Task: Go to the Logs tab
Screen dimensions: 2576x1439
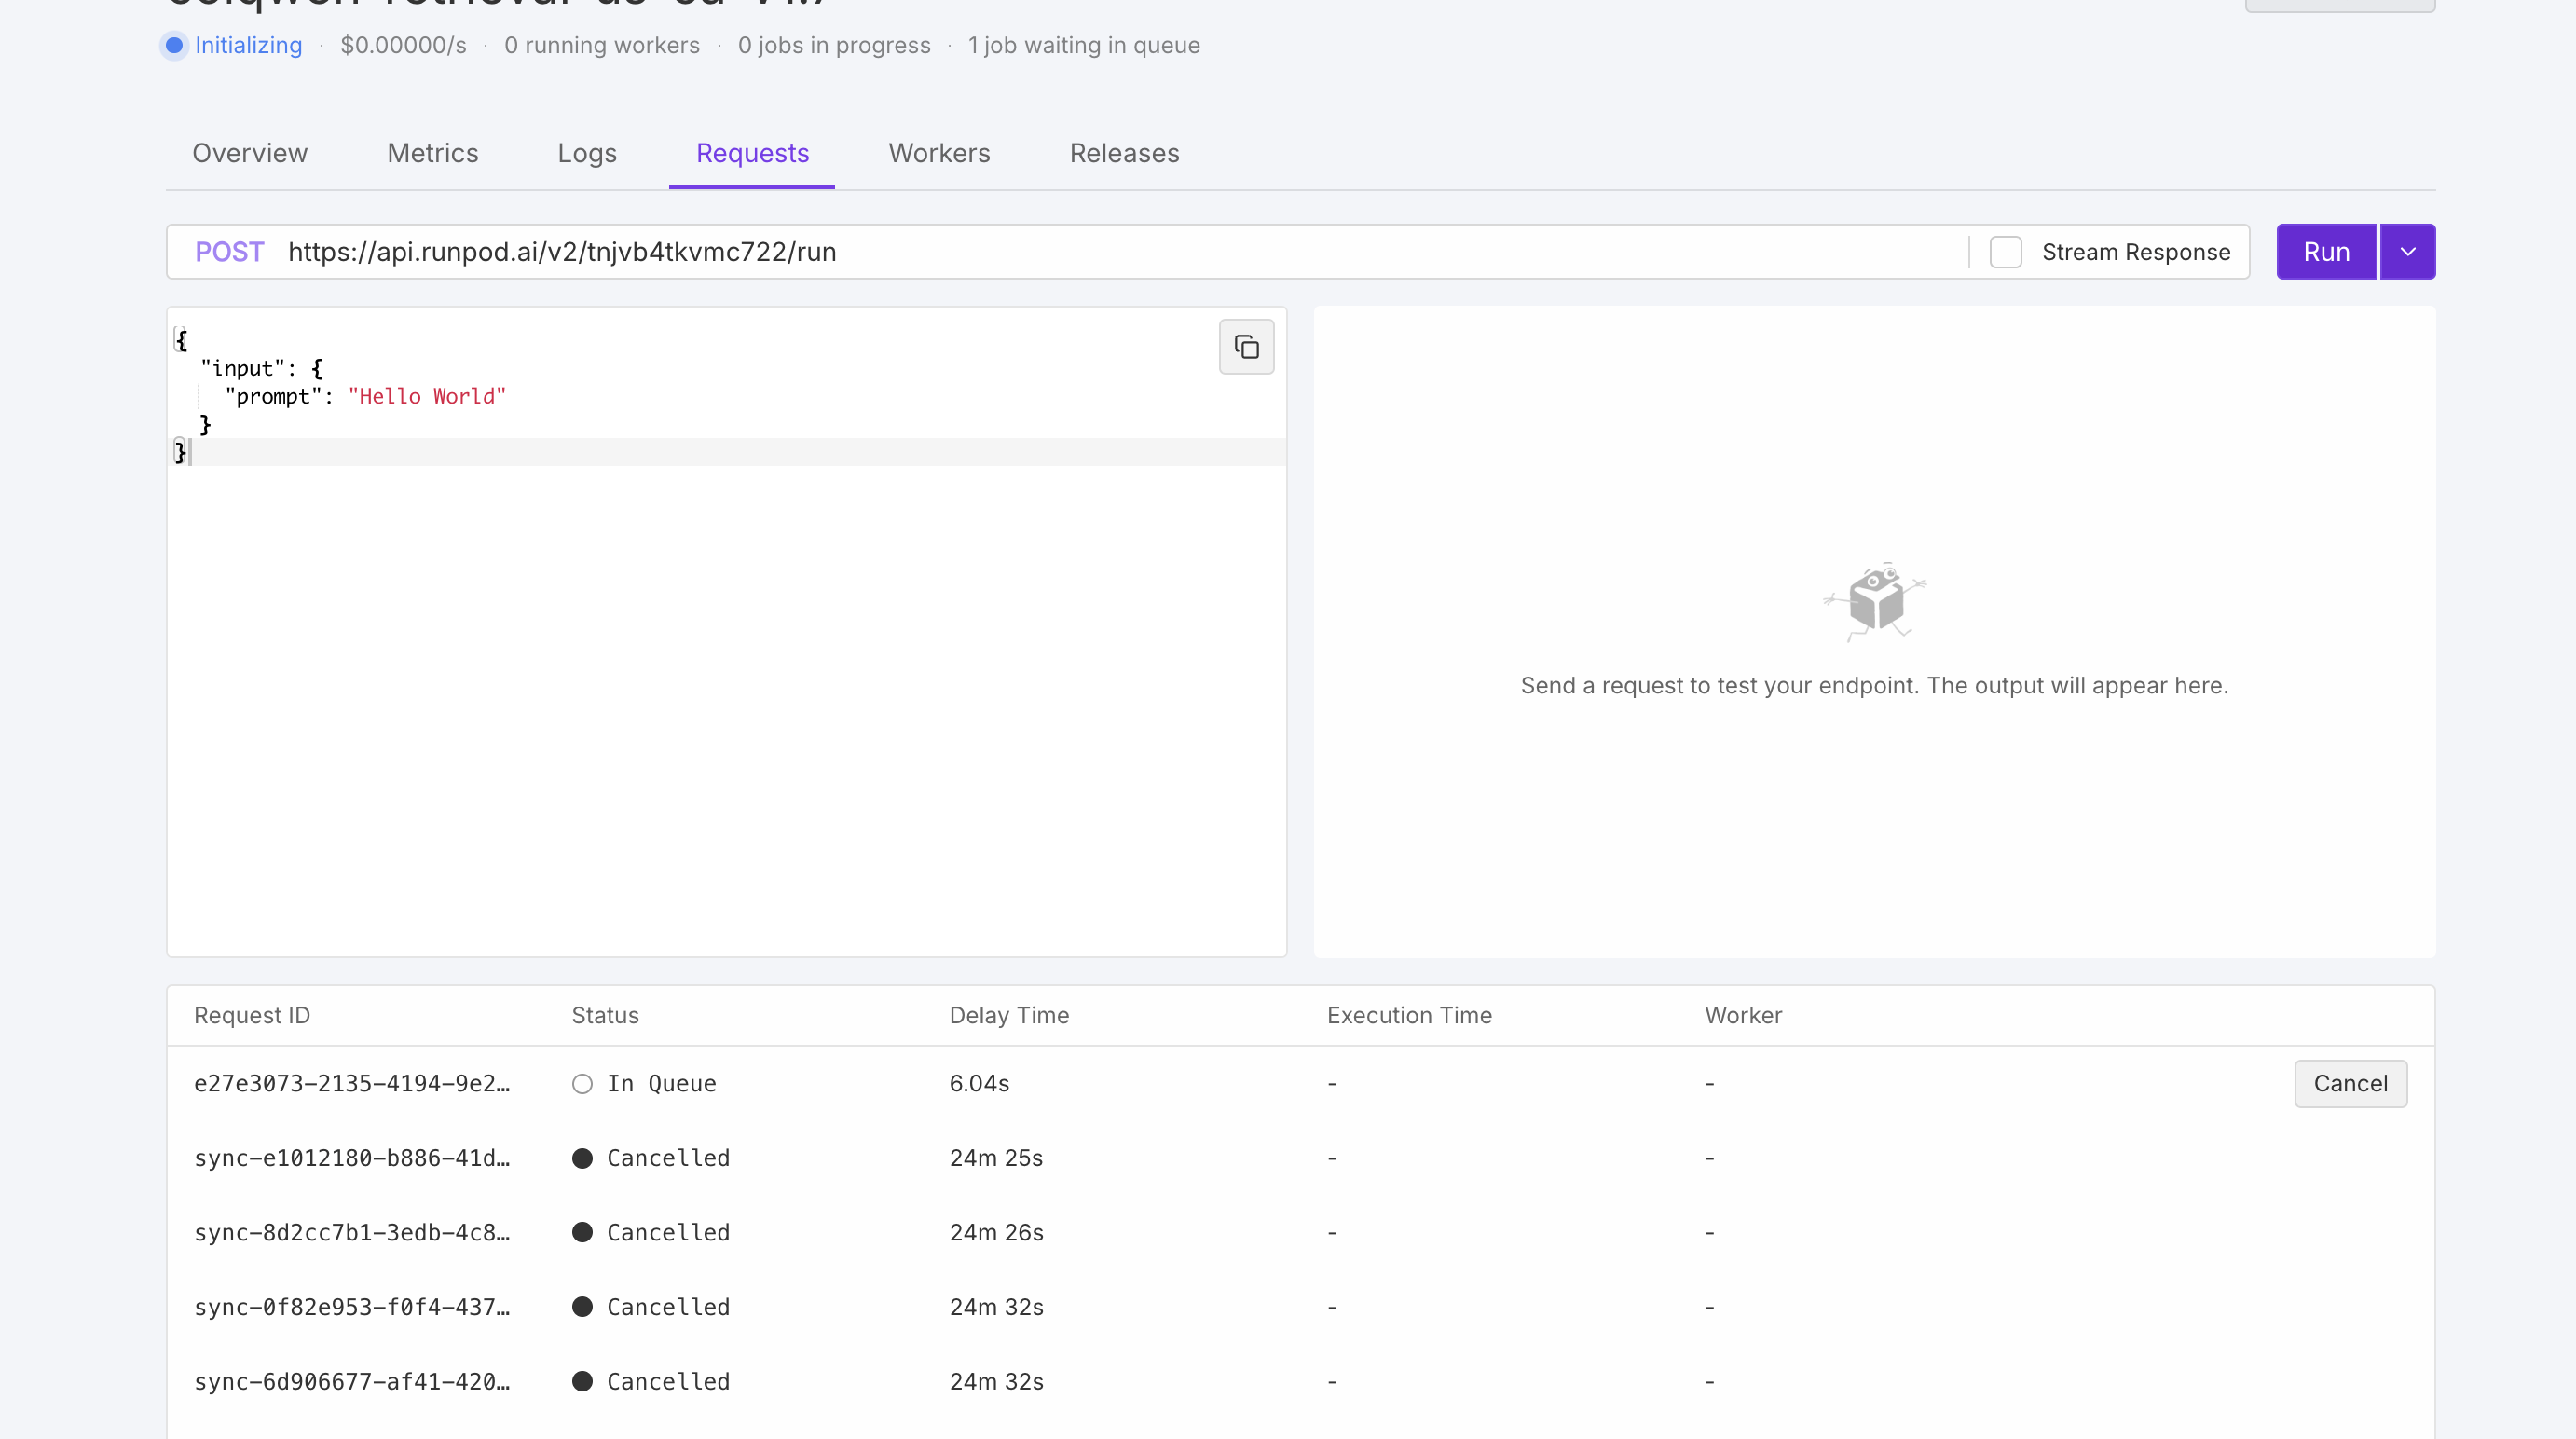Action: coord(587,153)
